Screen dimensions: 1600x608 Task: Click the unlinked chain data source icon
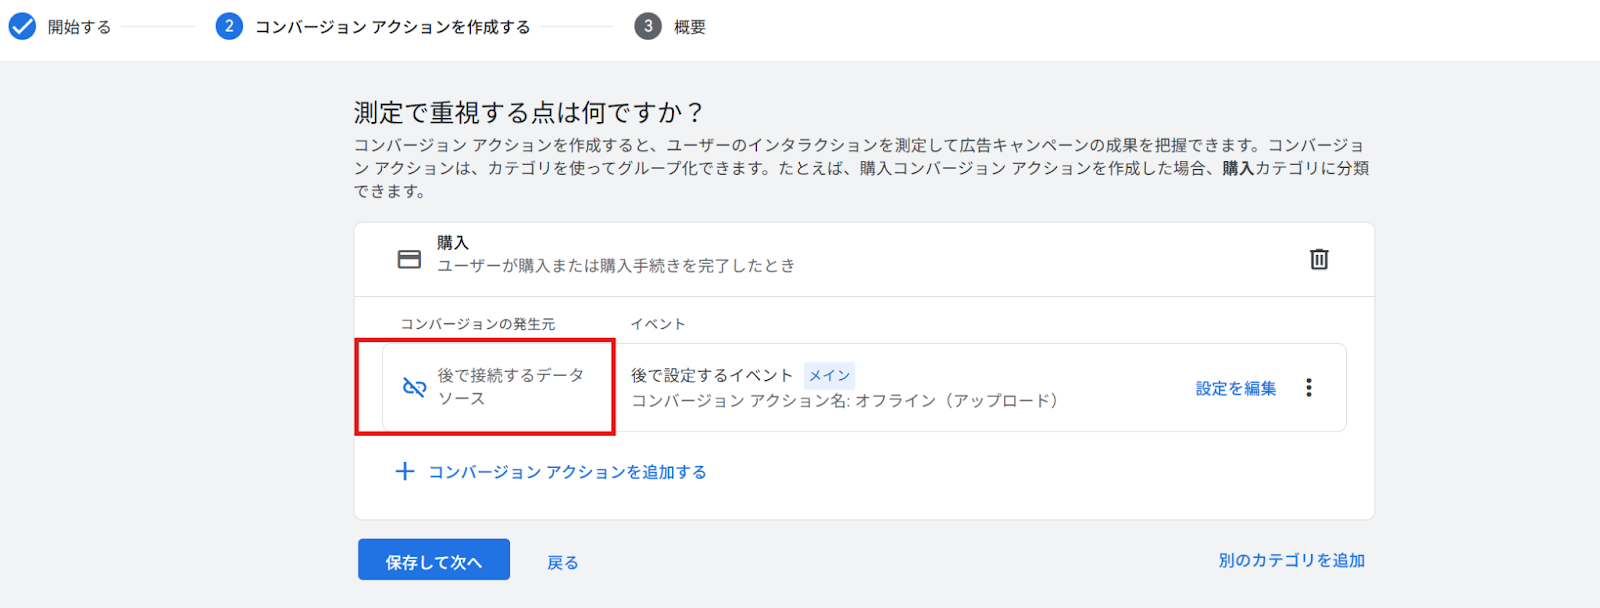414,387
